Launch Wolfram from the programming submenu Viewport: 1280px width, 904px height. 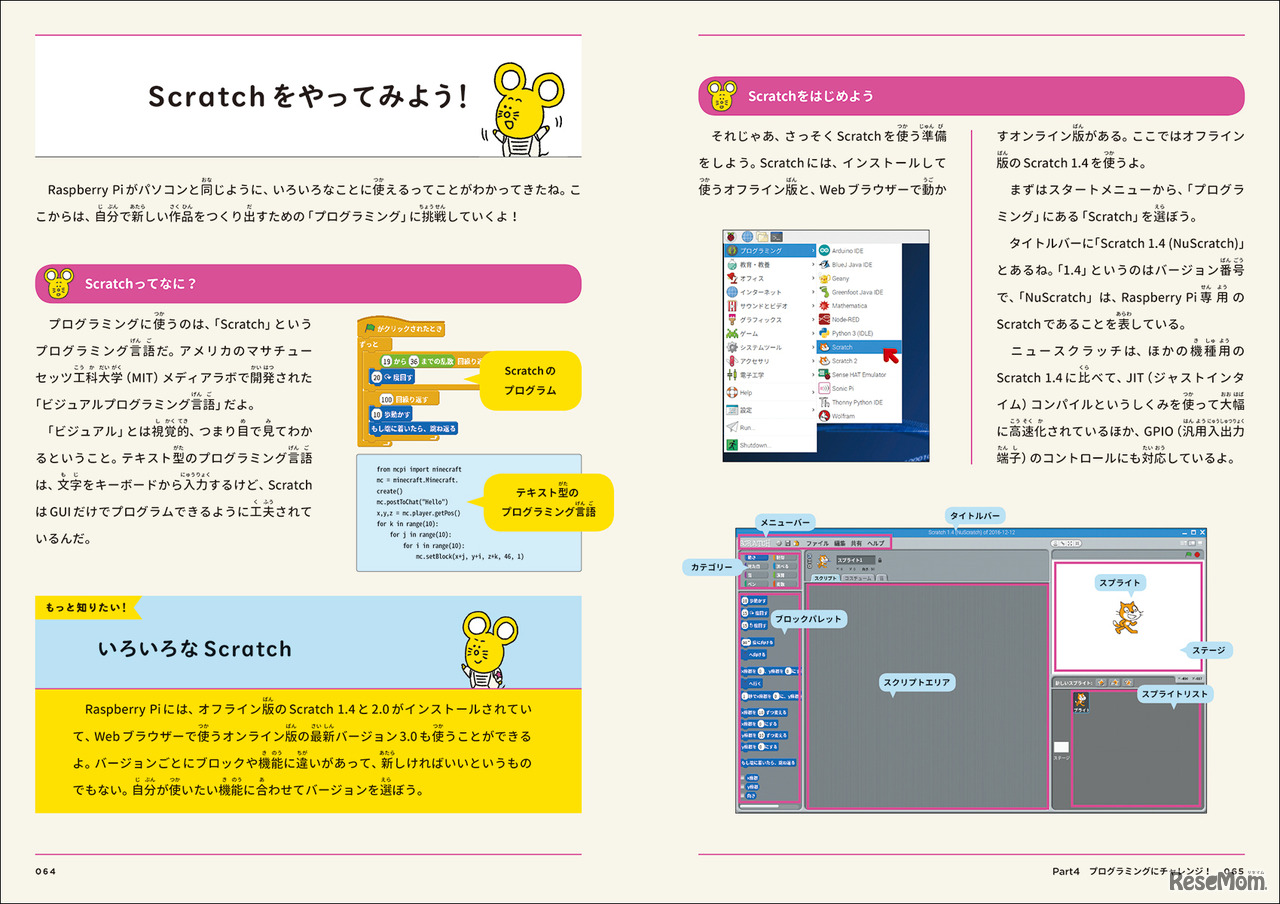[859, 416]
